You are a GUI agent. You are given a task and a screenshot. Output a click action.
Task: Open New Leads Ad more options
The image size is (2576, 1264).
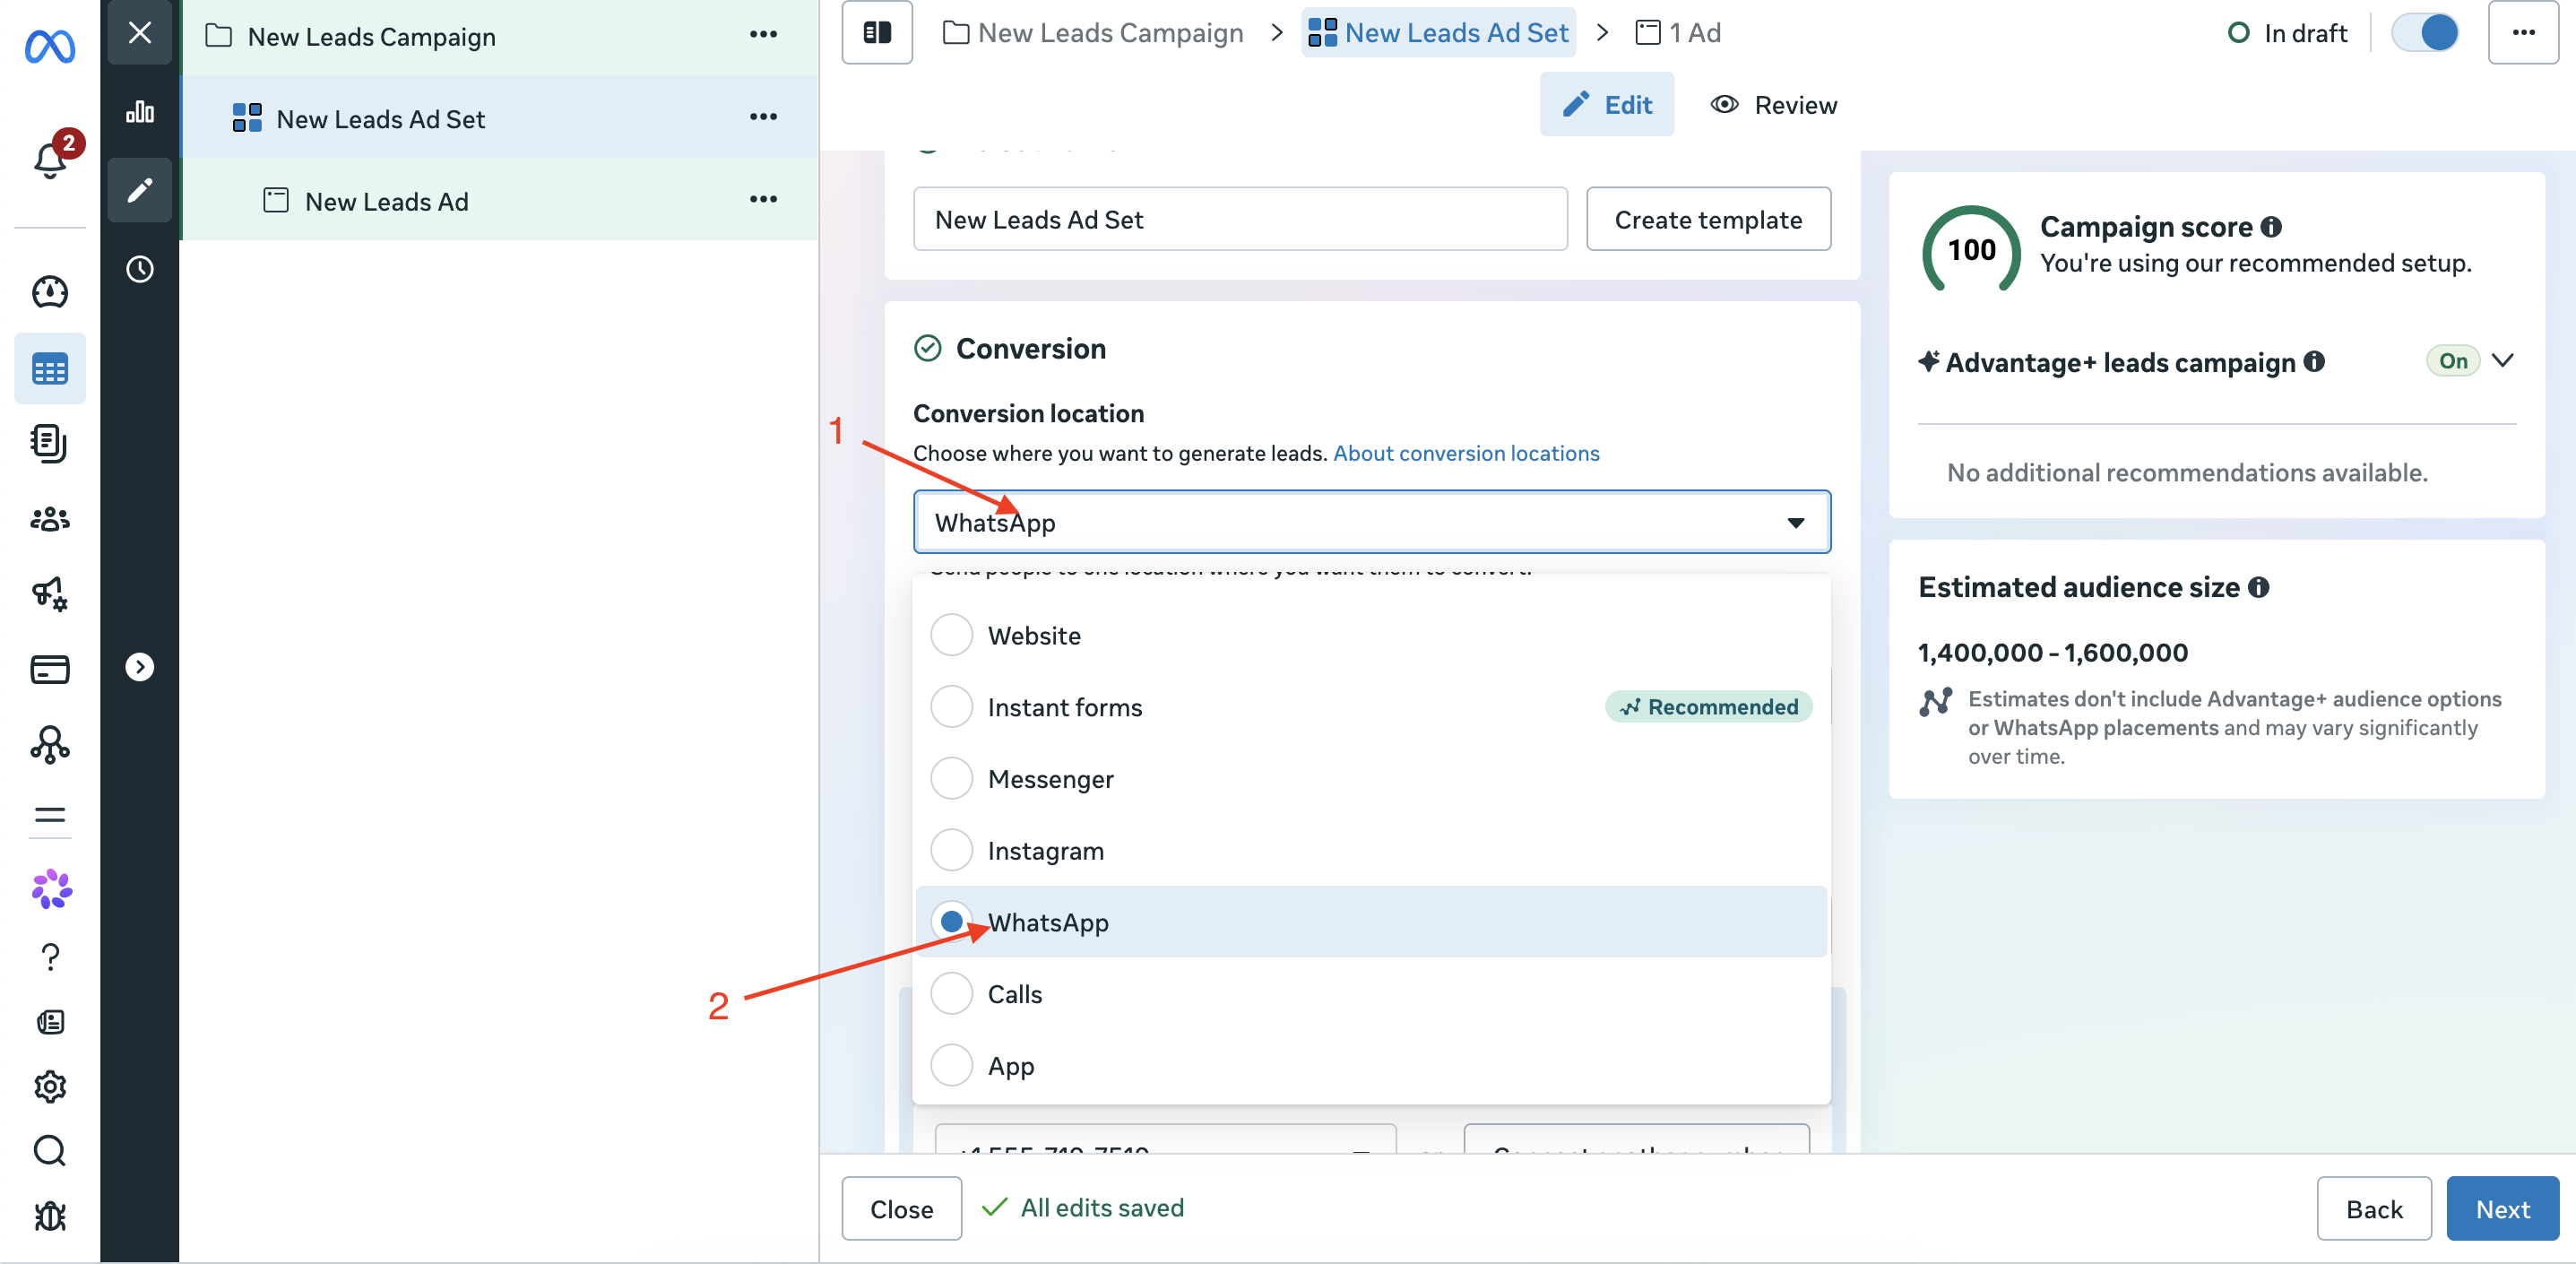coord(763,199)
